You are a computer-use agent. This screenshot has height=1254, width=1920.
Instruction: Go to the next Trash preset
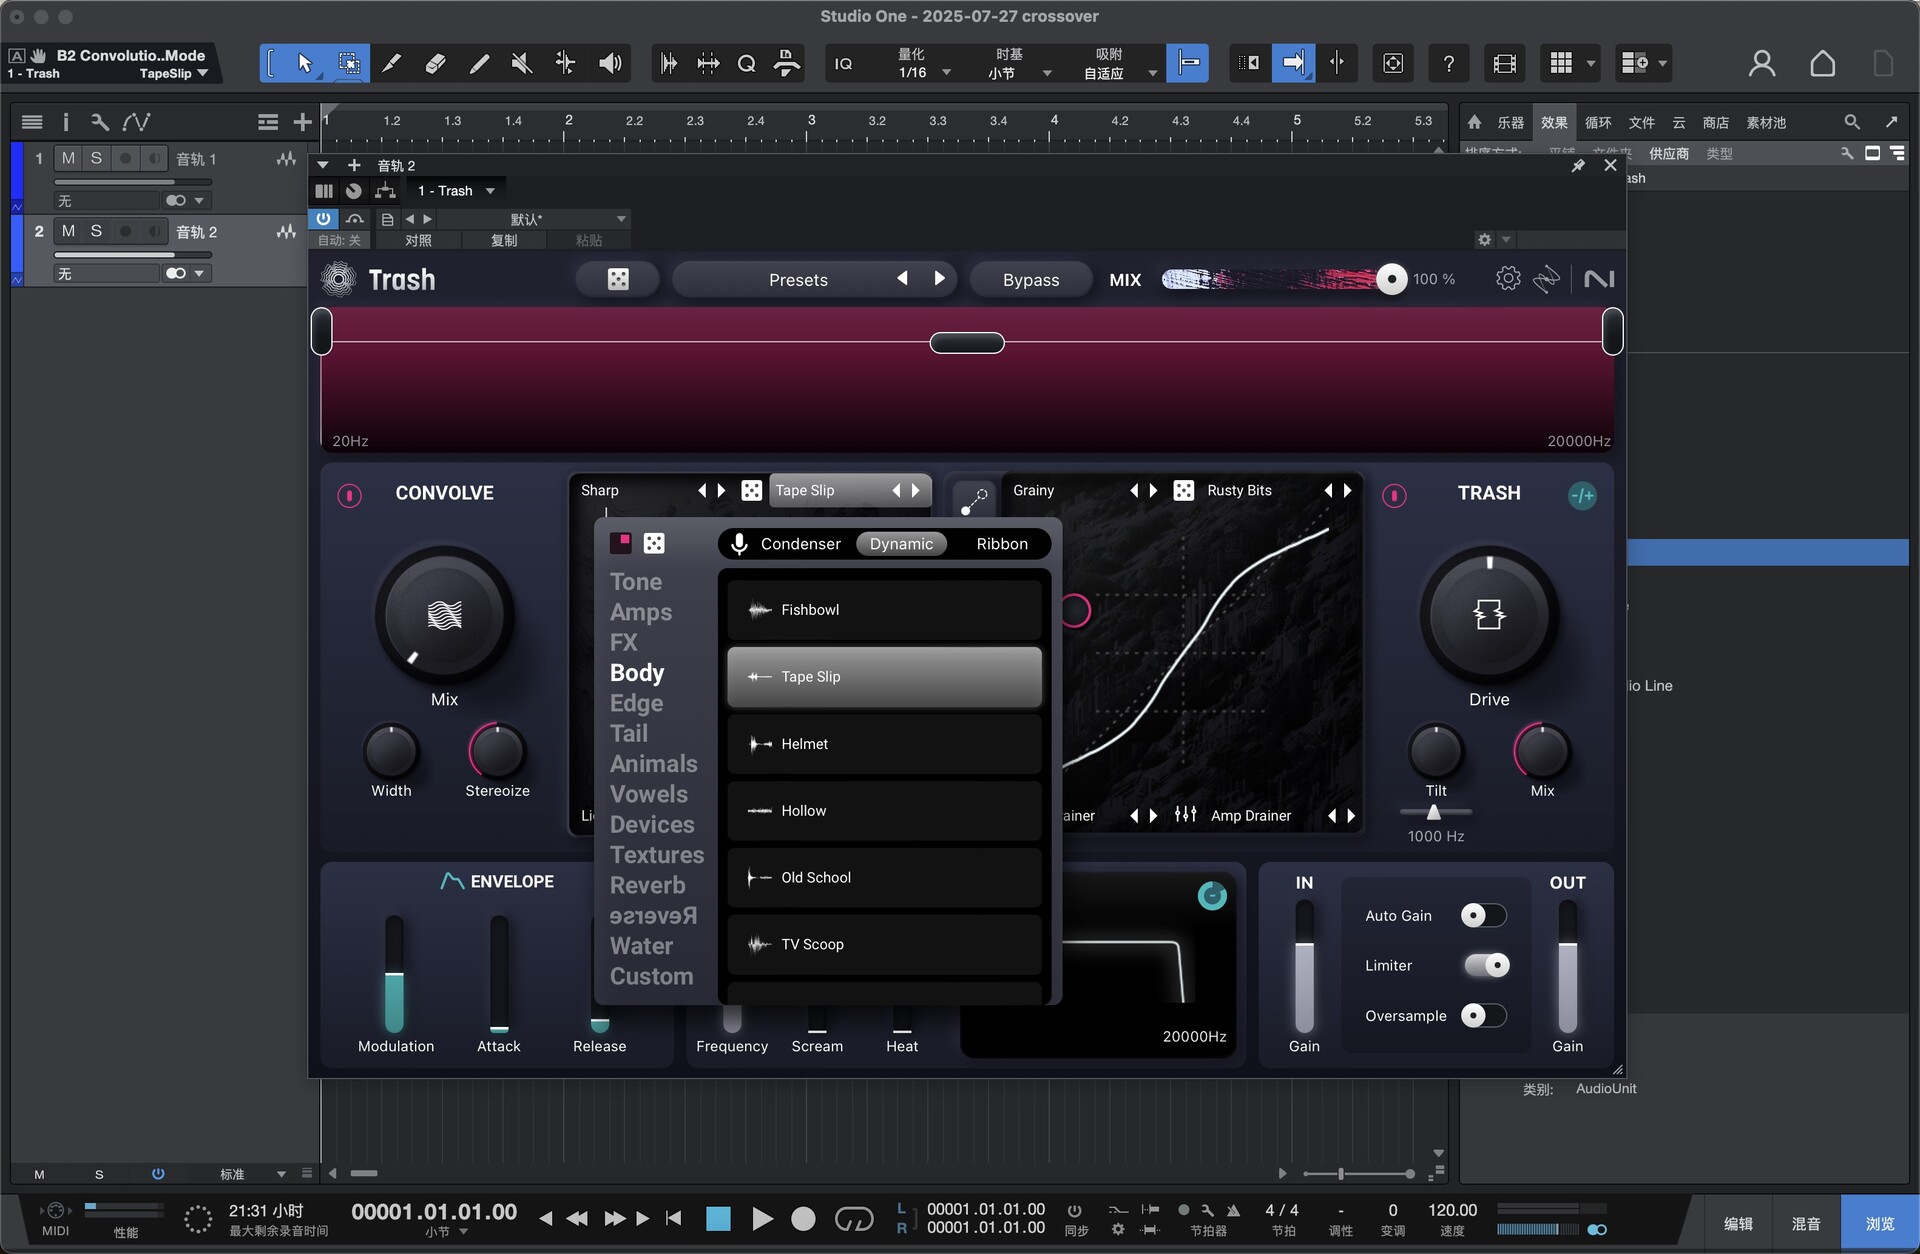pyautogui.click(x=939, y=278)
